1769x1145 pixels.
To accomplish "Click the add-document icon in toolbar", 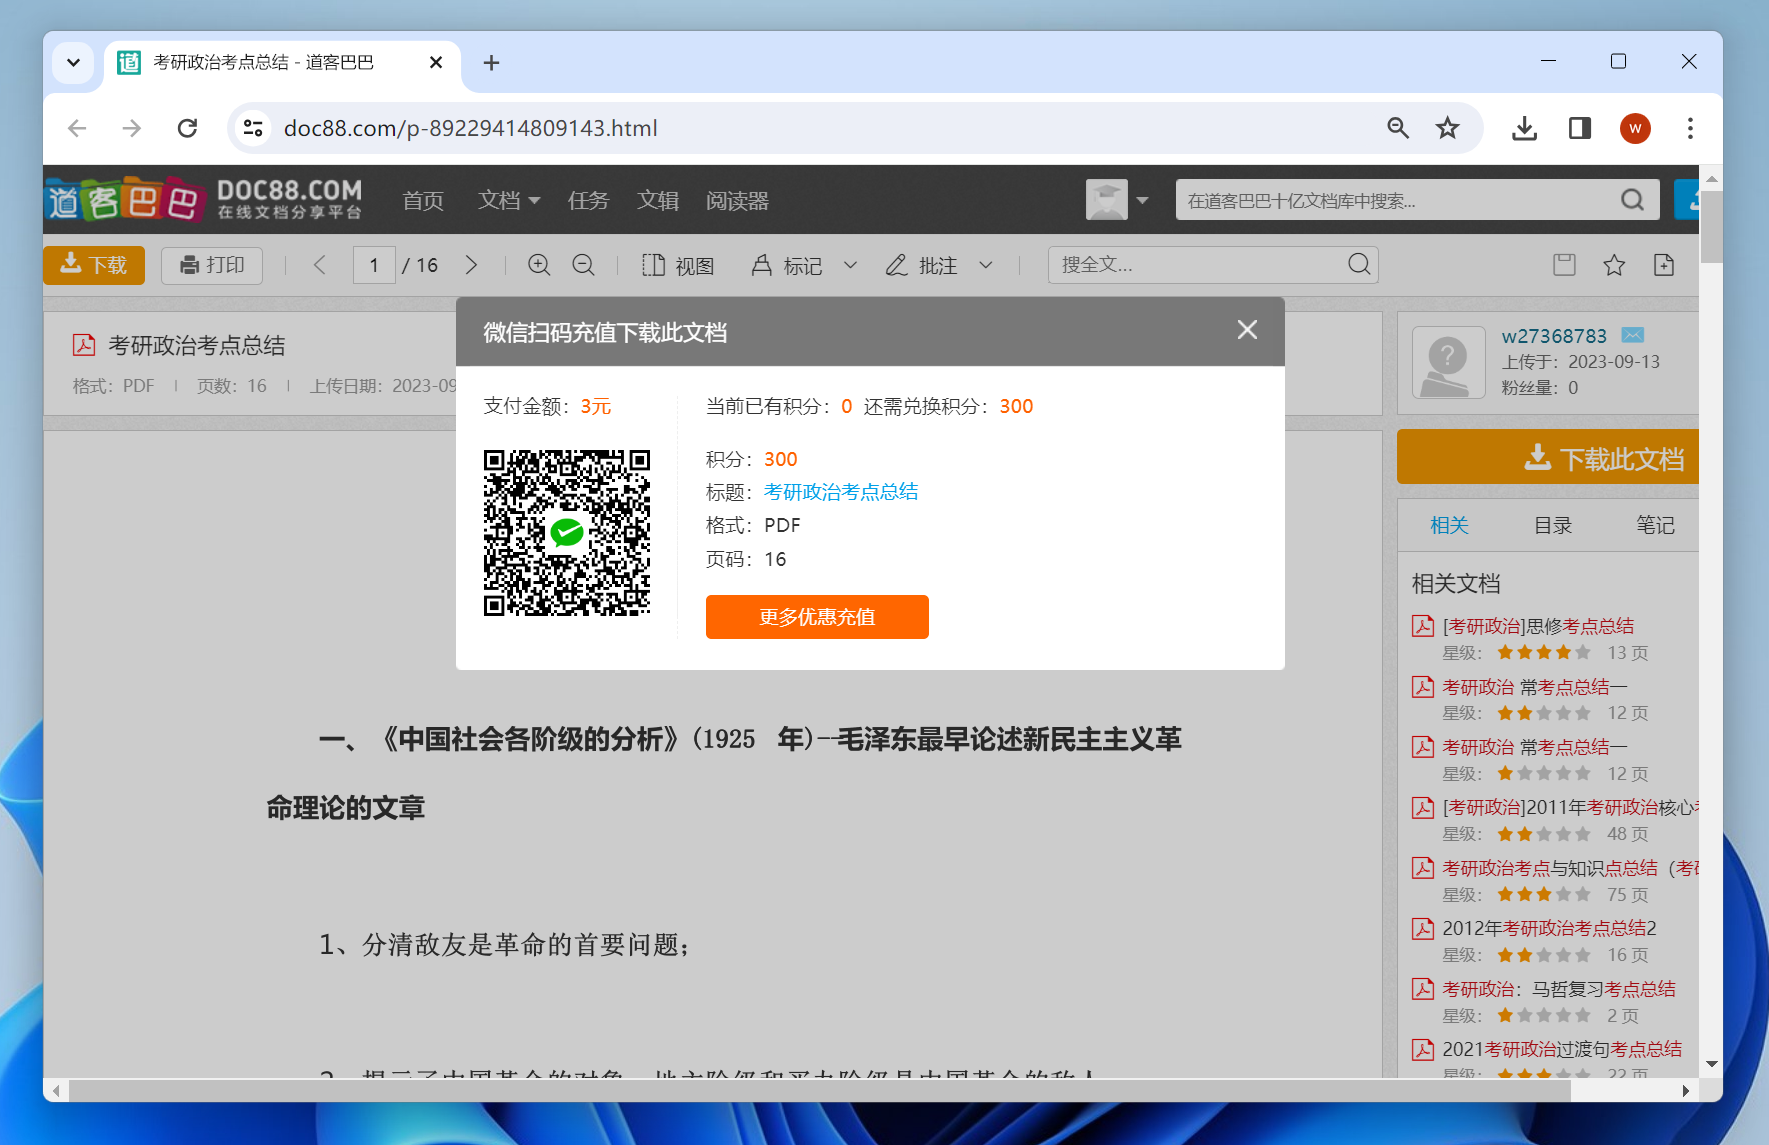I will 1664,265.
